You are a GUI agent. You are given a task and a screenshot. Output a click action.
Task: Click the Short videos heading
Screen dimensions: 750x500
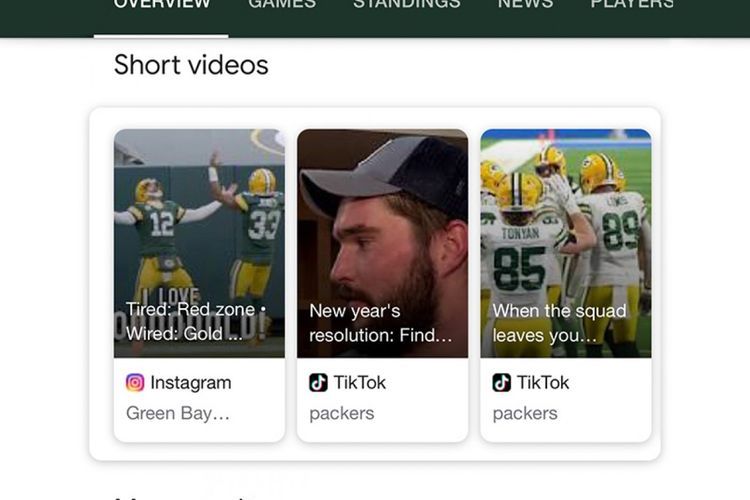point(191,65)
